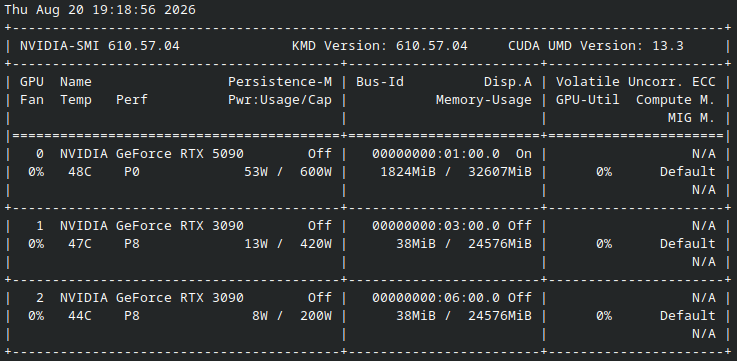Click the 32607MiB total memory value
737x361 pixels.
[500, 172]
